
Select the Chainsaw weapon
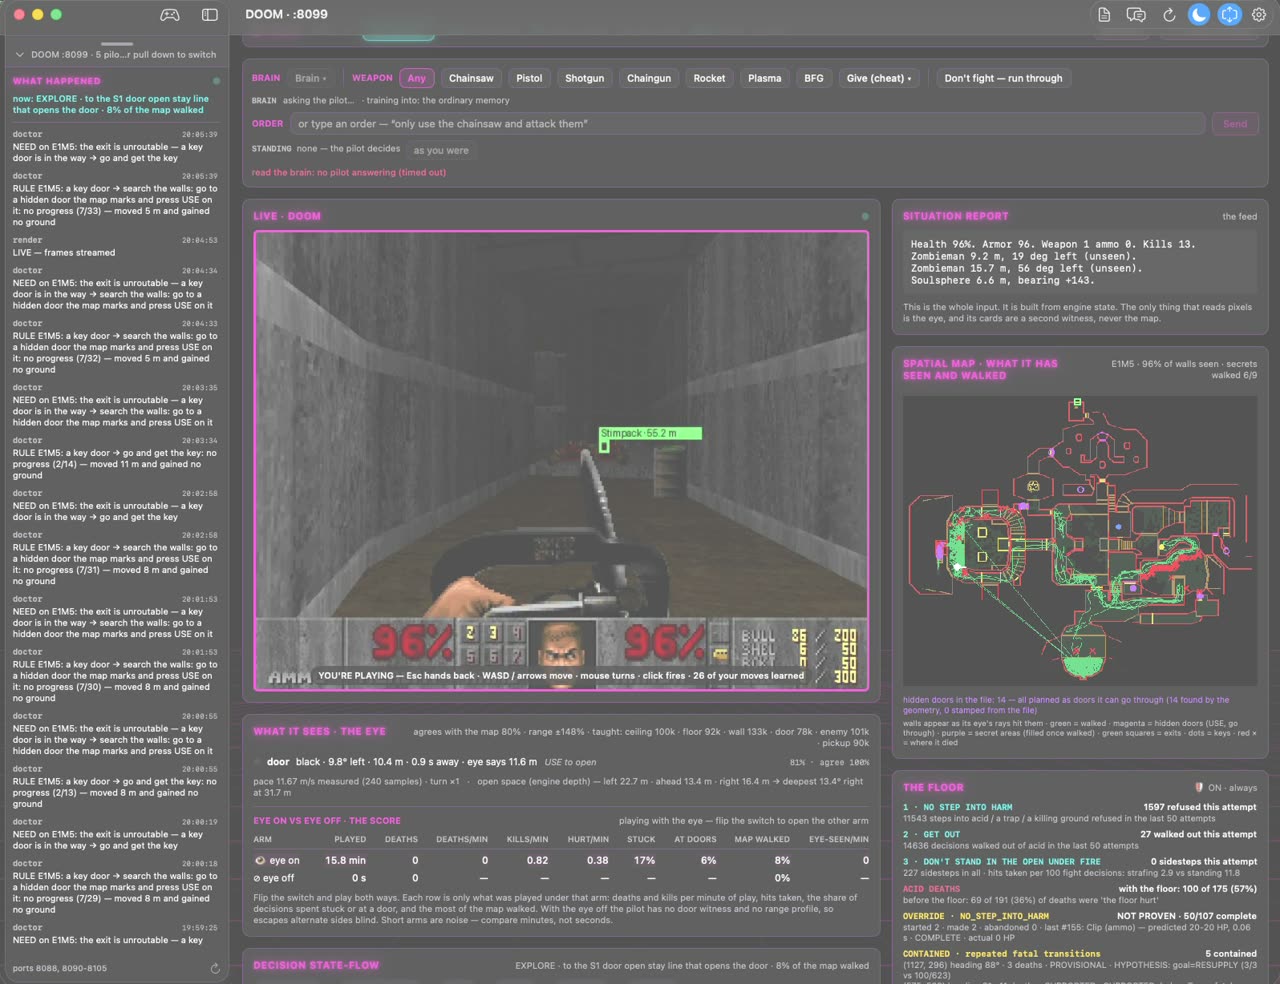pyautogui.click(x=471, y=78)
